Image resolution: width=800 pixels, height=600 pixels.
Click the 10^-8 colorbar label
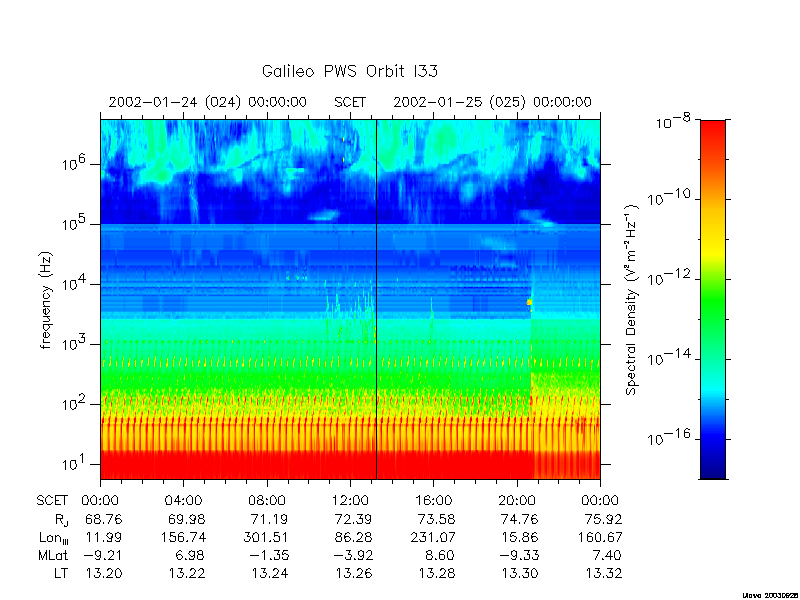click(671, 121)
